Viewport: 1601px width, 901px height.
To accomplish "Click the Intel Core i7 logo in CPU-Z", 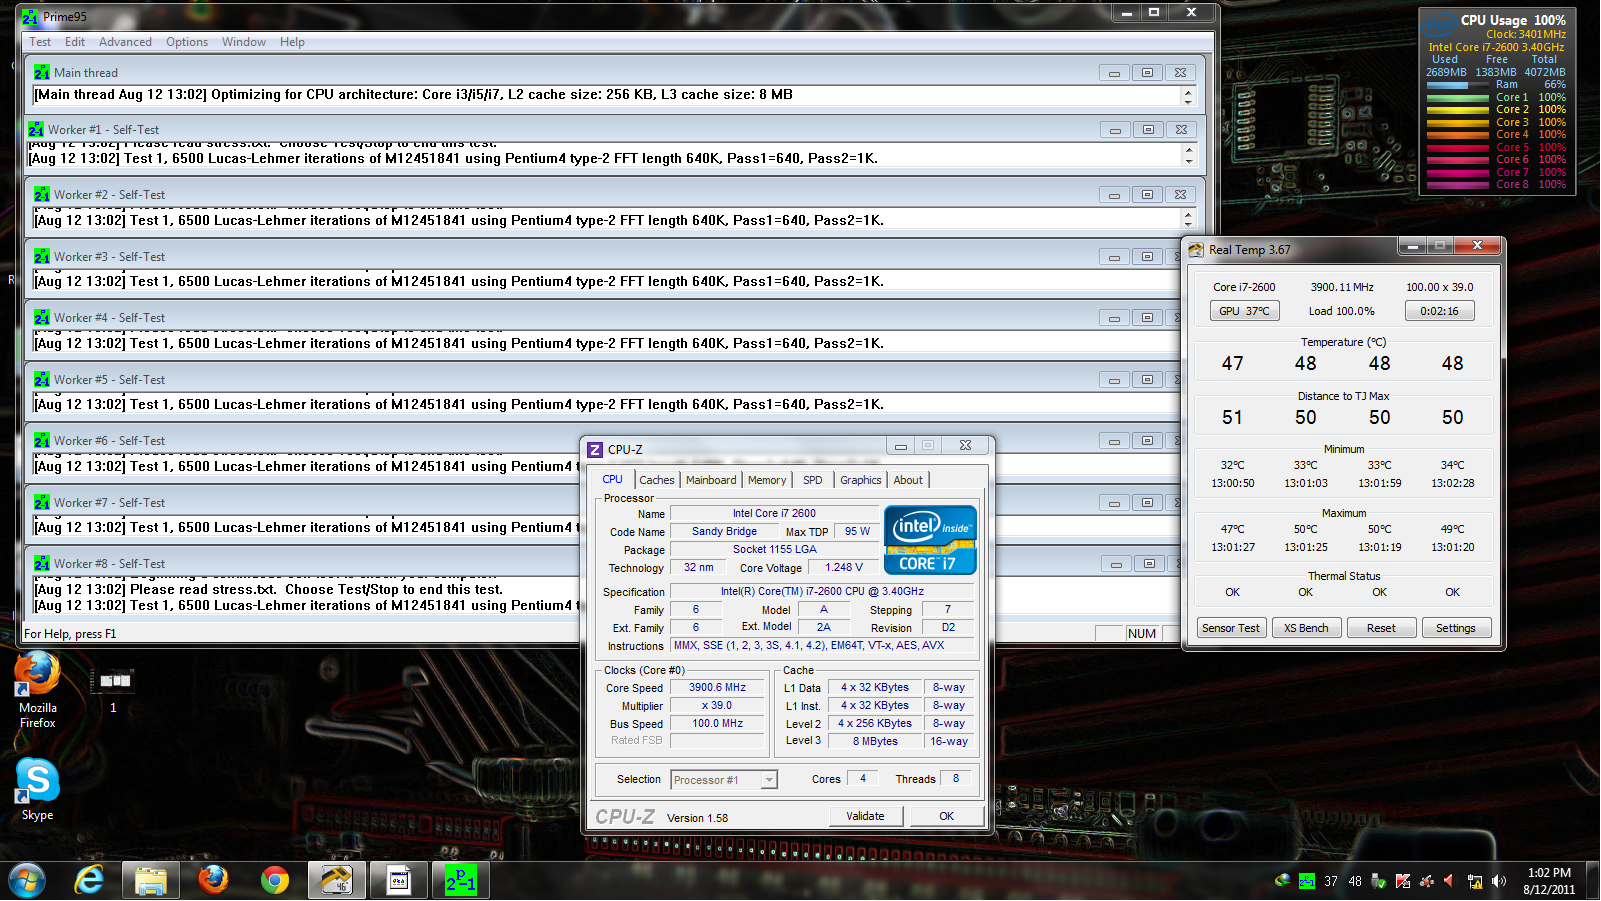I will click(930, 541).
